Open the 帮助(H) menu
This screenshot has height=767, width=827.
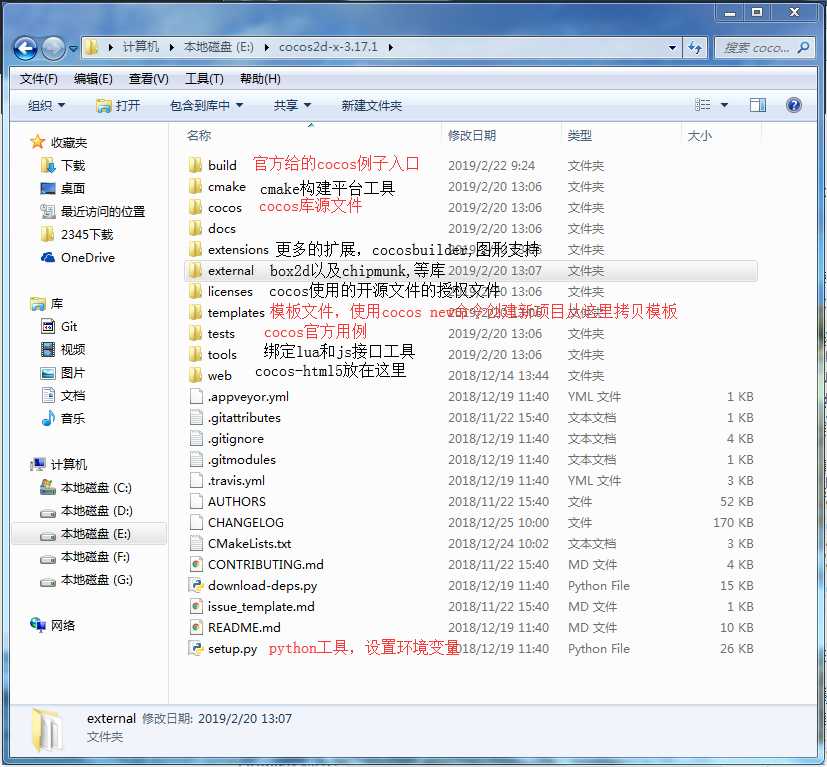coord(260,79)
